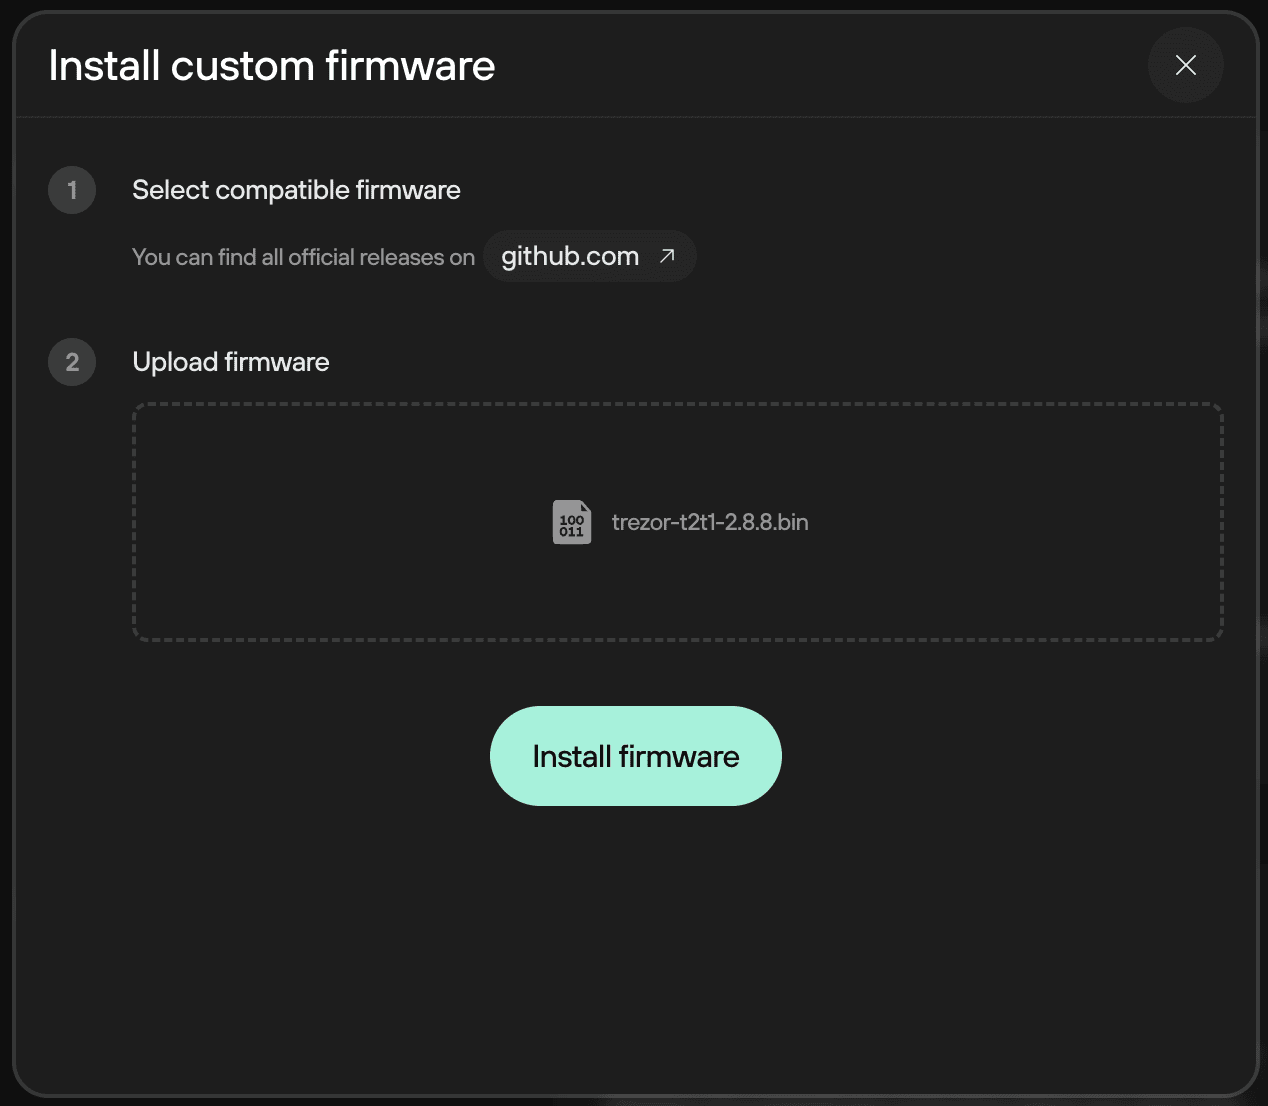Open the github.com releases link

point(589,256)
